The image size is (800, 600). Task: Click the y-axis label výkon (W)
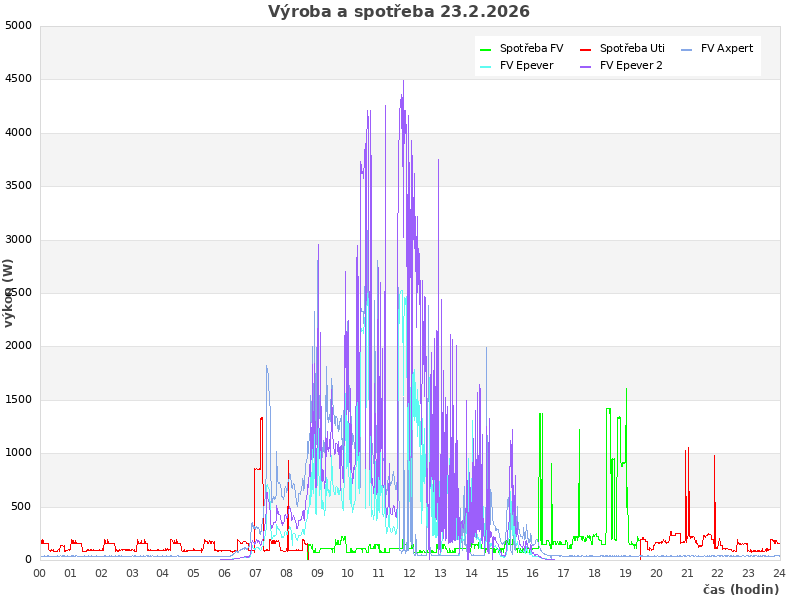pos(9,292)
